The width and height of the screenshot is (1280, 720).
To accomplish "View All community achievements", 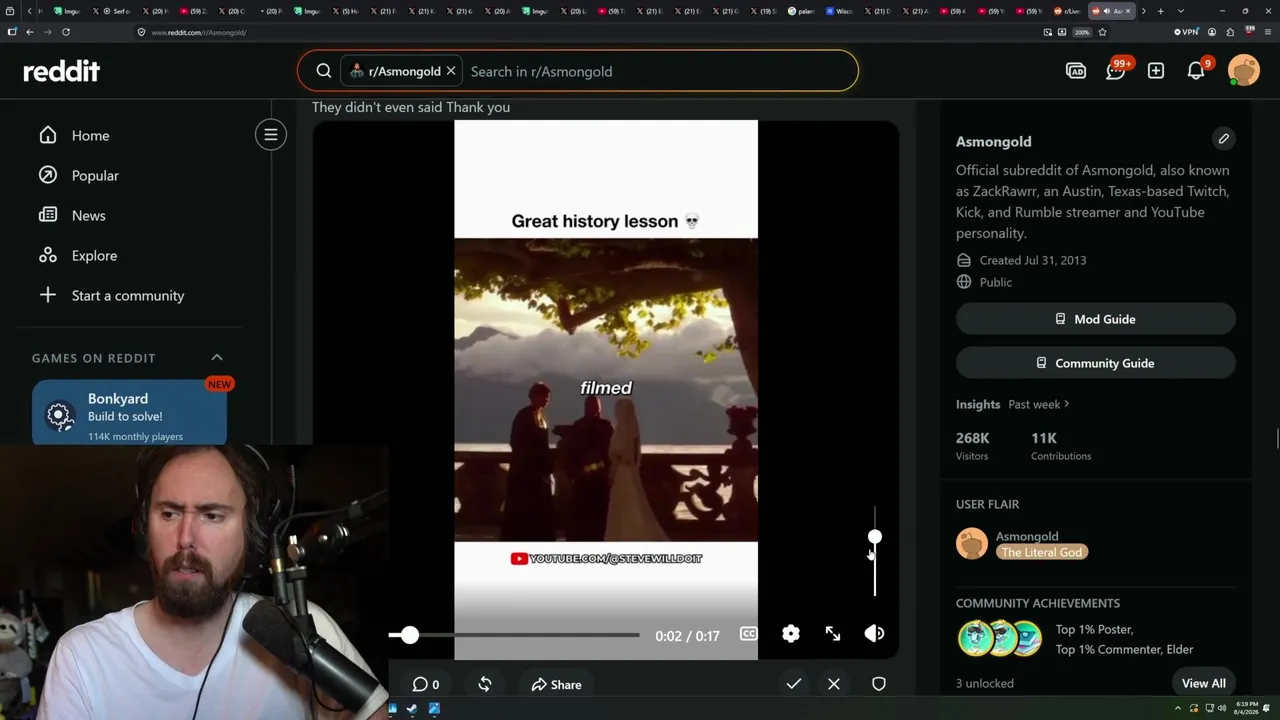I will [1204, 683].
